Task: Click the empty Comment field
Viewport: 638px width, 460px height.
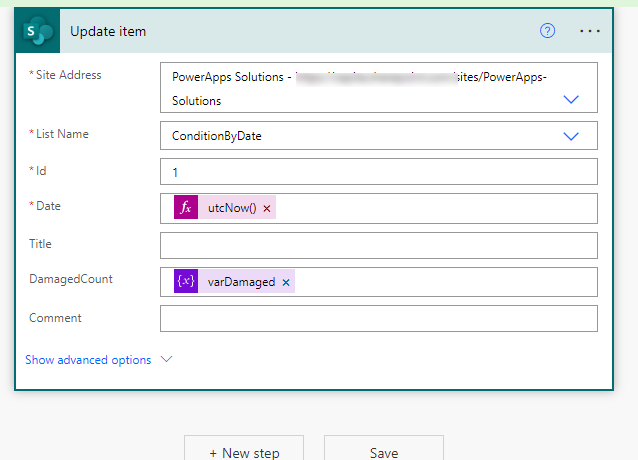Action: coord(378,318)
